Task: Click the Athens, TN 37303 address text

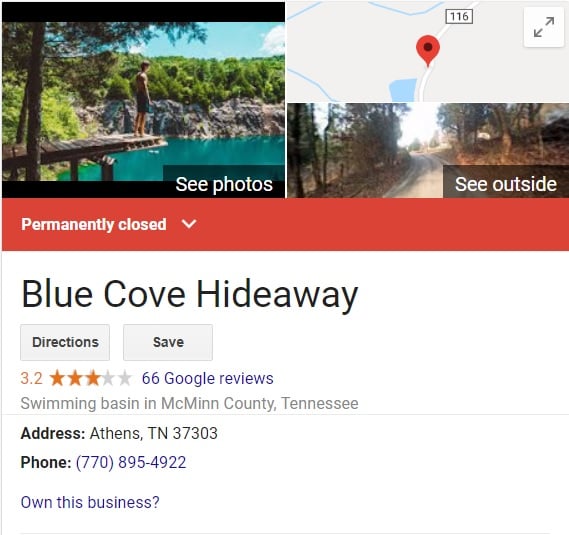Action: [x=153, y=433]
